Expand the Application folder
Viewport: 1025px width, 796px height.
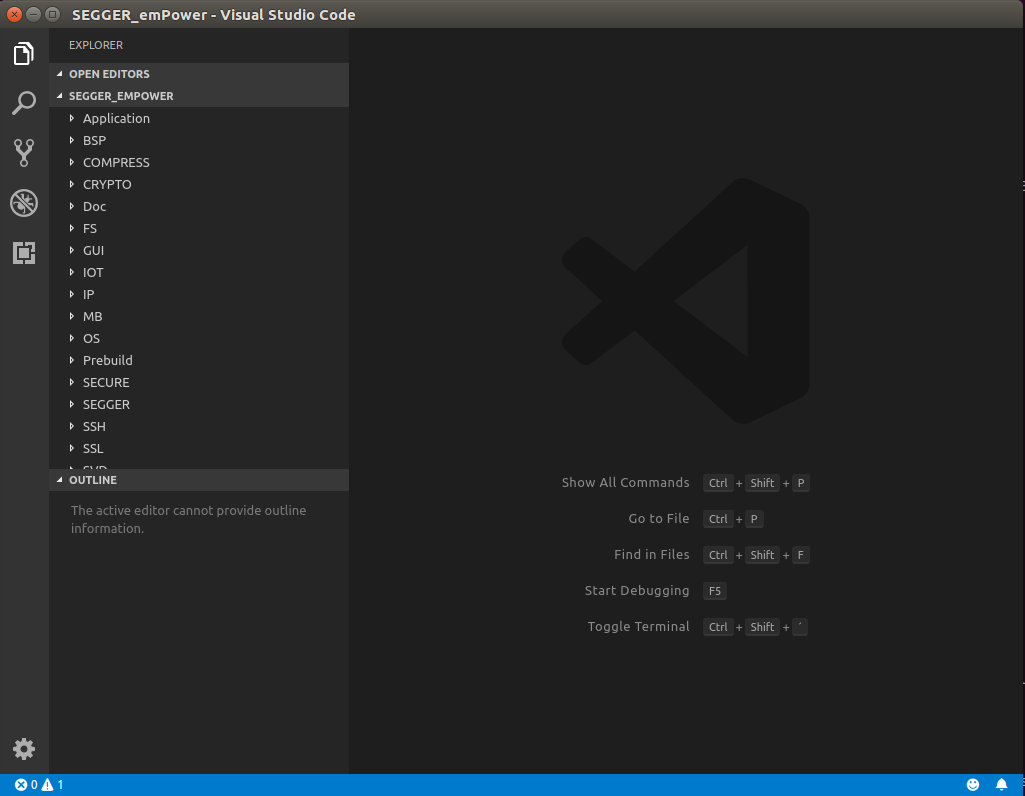[x=116, y=118]
